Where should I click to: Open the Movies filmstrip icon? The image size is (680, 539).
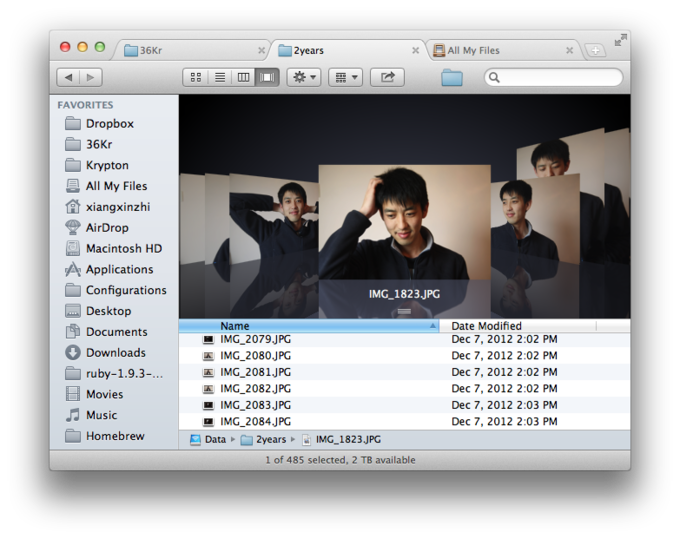tap(72, 394)
